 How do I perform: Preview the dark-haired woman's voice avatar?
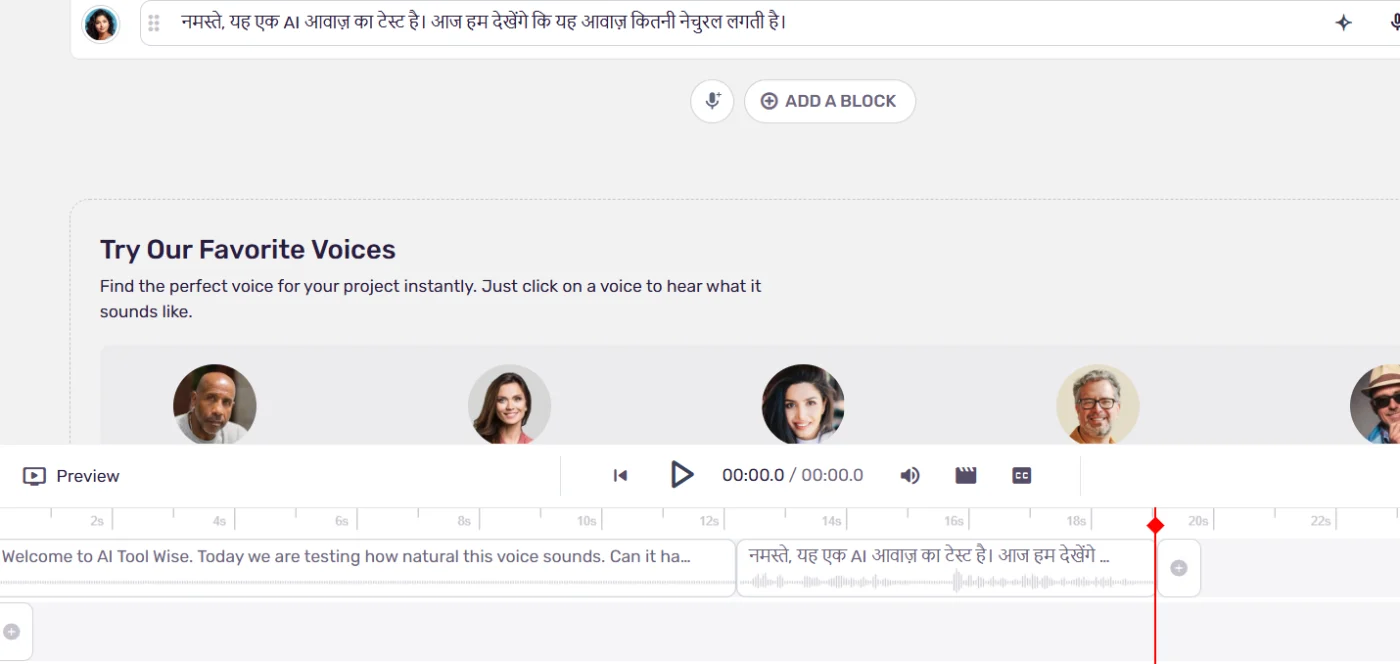803,404
